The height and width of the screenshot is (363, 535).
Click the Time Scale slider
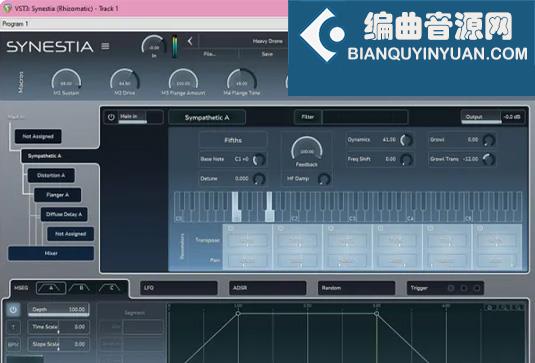coord(59,327)
